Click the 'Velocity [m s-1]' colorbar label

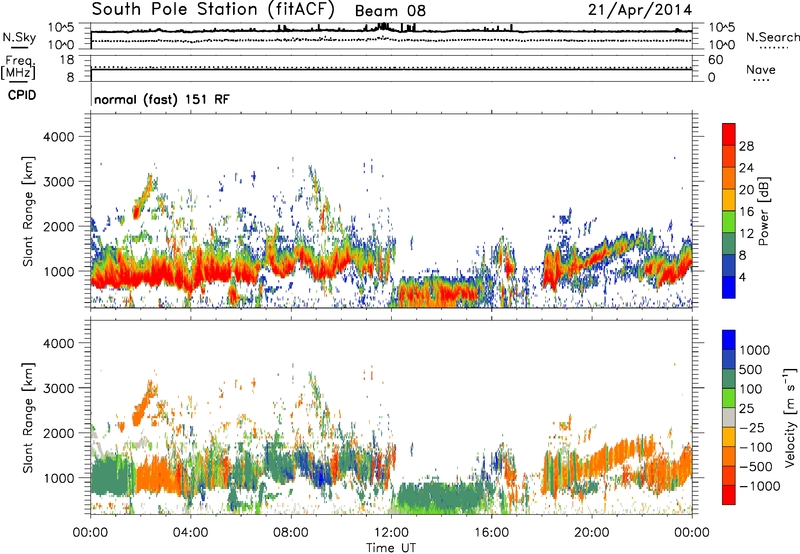(x=790, y=417)
